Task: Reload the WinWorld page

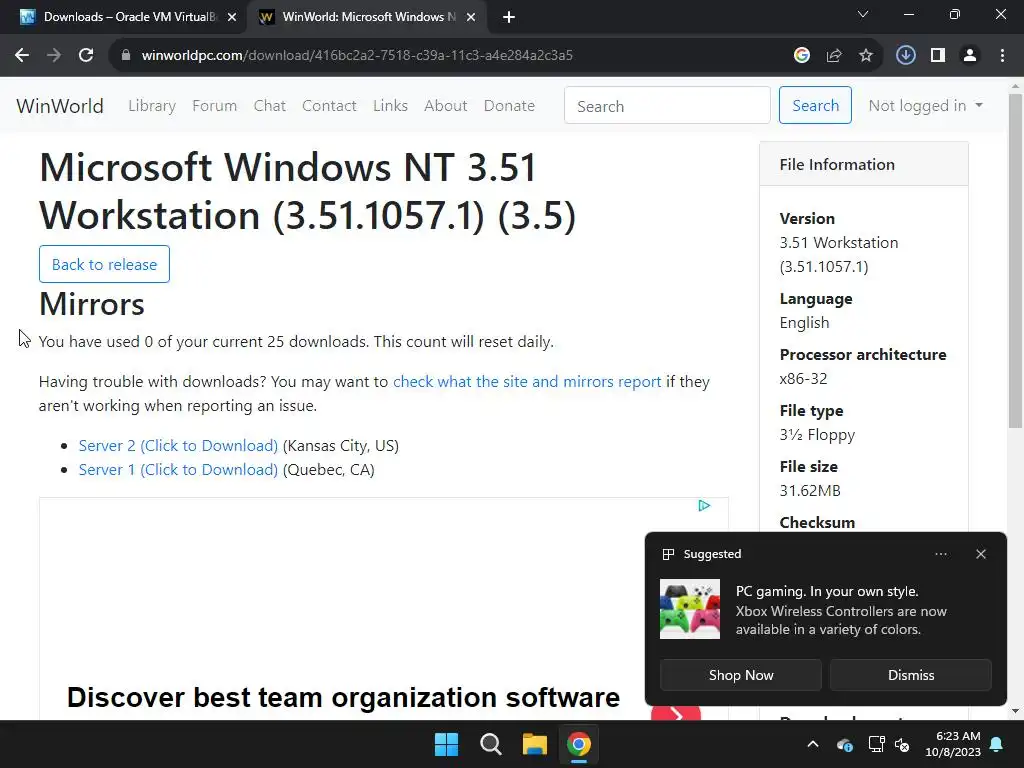Action: pos(86,56)
